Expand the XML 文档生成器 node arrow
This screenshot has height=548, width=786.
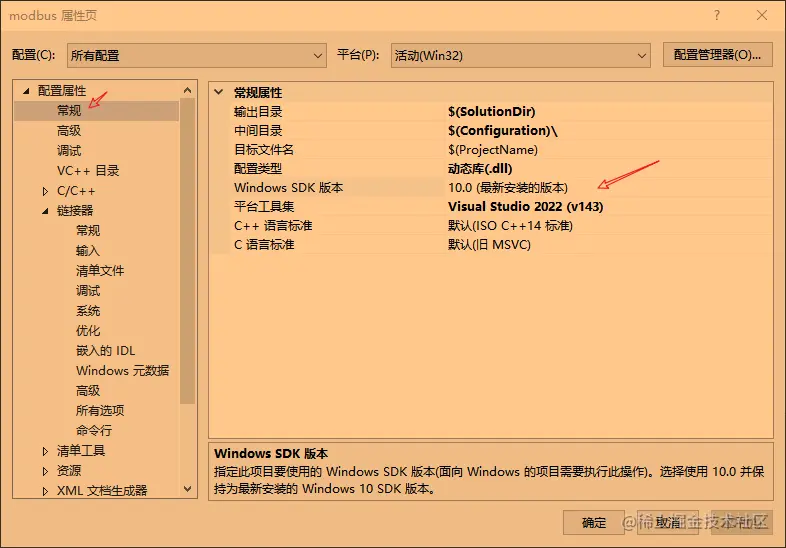click(x=45, y=491)
